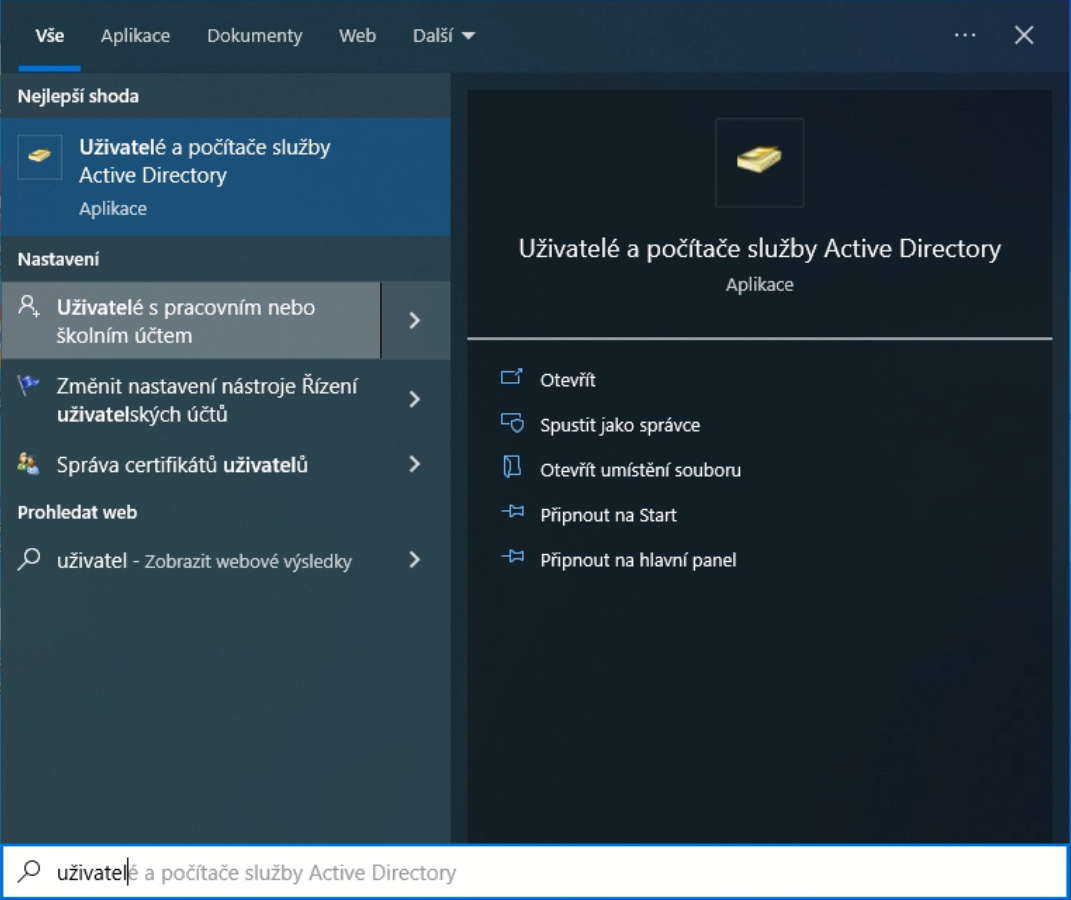Click the Otevřít icon
This screenshot has height=900, width=1071.
tap(512, 378)
